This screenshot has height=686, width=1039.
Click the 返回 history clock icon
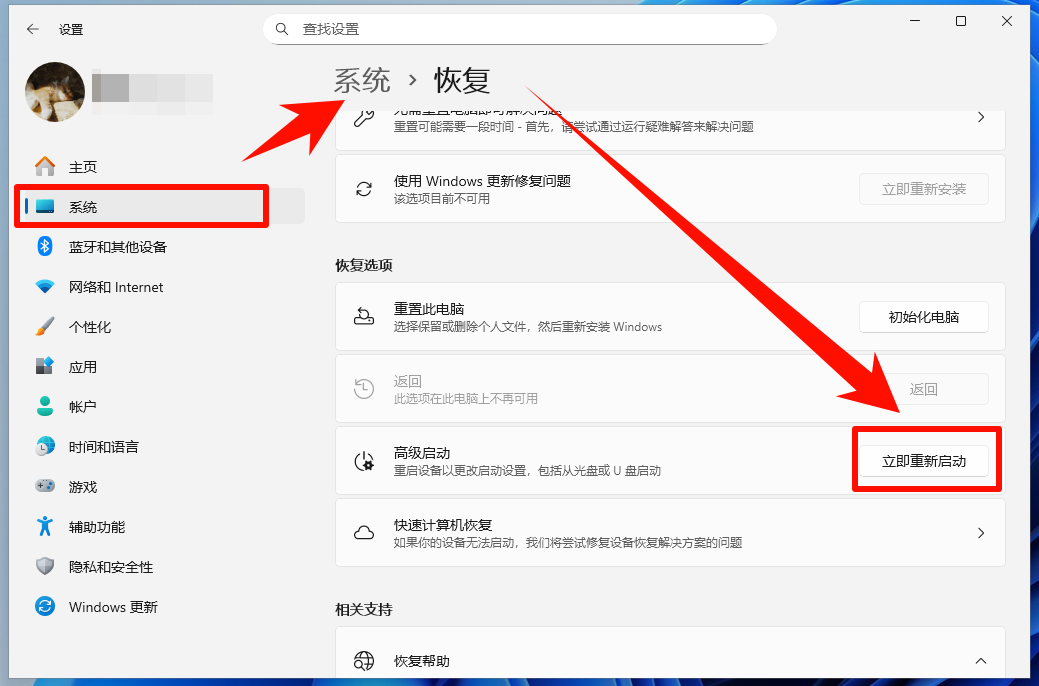tap(364, 388)
